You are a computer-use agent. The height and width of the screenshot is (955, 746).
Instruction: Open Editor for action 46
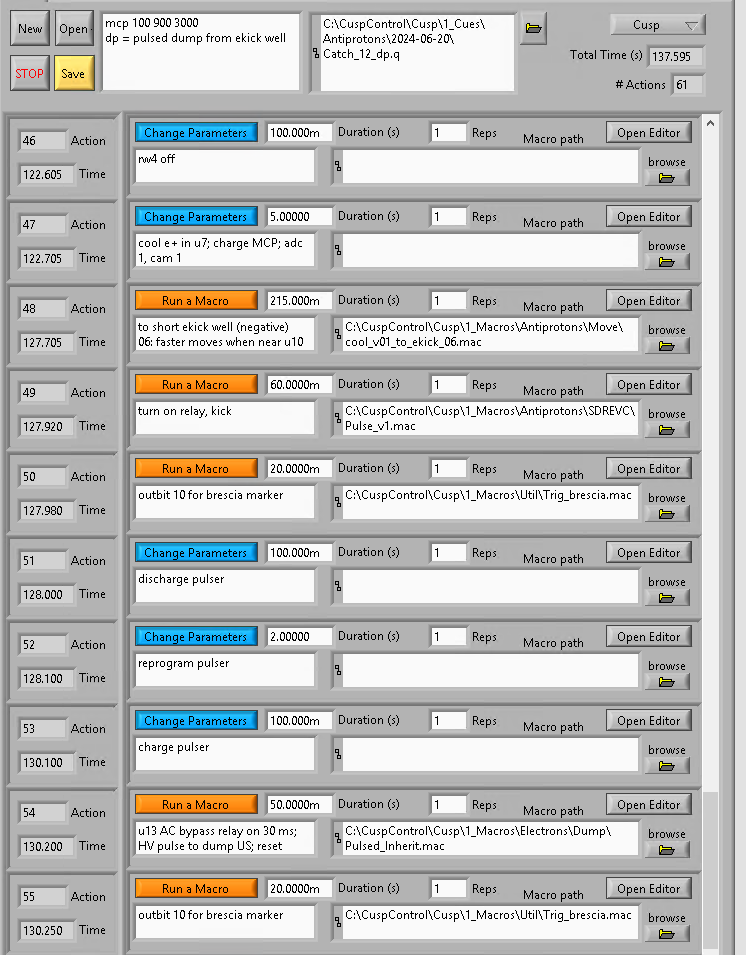(649, 133)
